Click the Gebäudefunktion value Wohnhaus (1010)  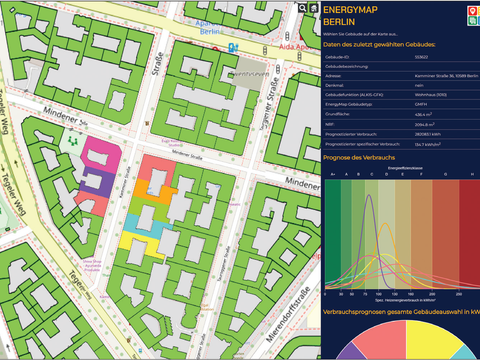pyautogui.click(x=431, y=95)
